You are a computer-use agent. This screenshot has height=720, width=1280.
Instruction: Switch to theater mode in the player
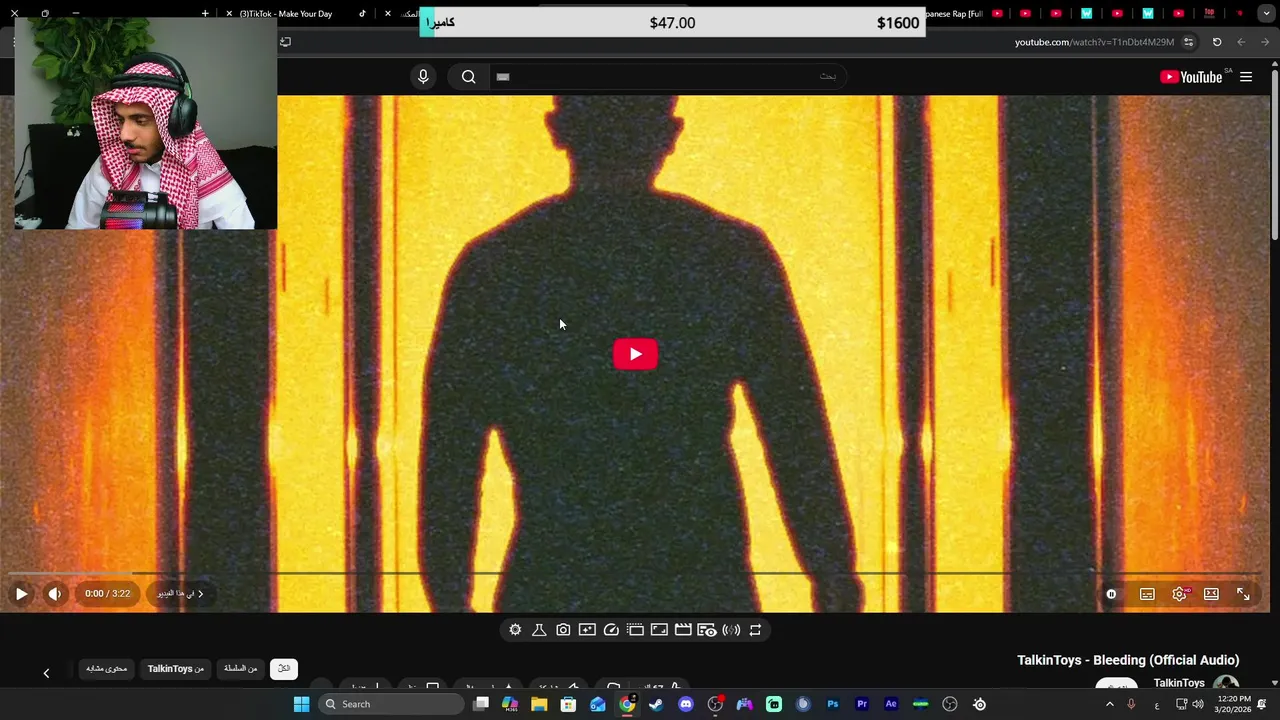pyautogui.click(x=1211, y=594)
